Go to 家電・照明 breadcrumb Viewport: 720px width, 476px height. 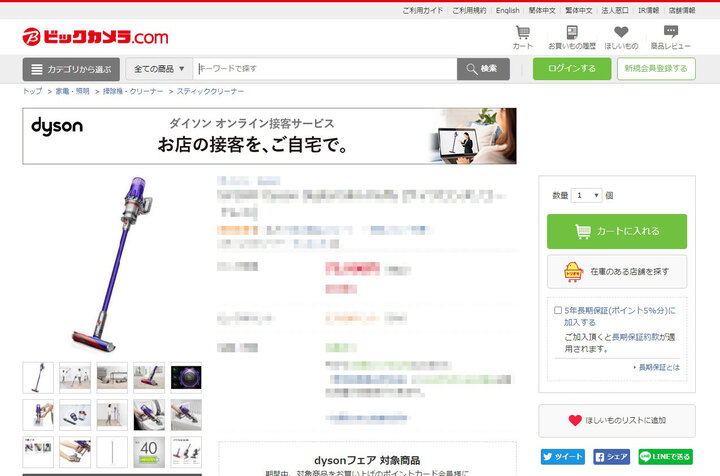72,91
